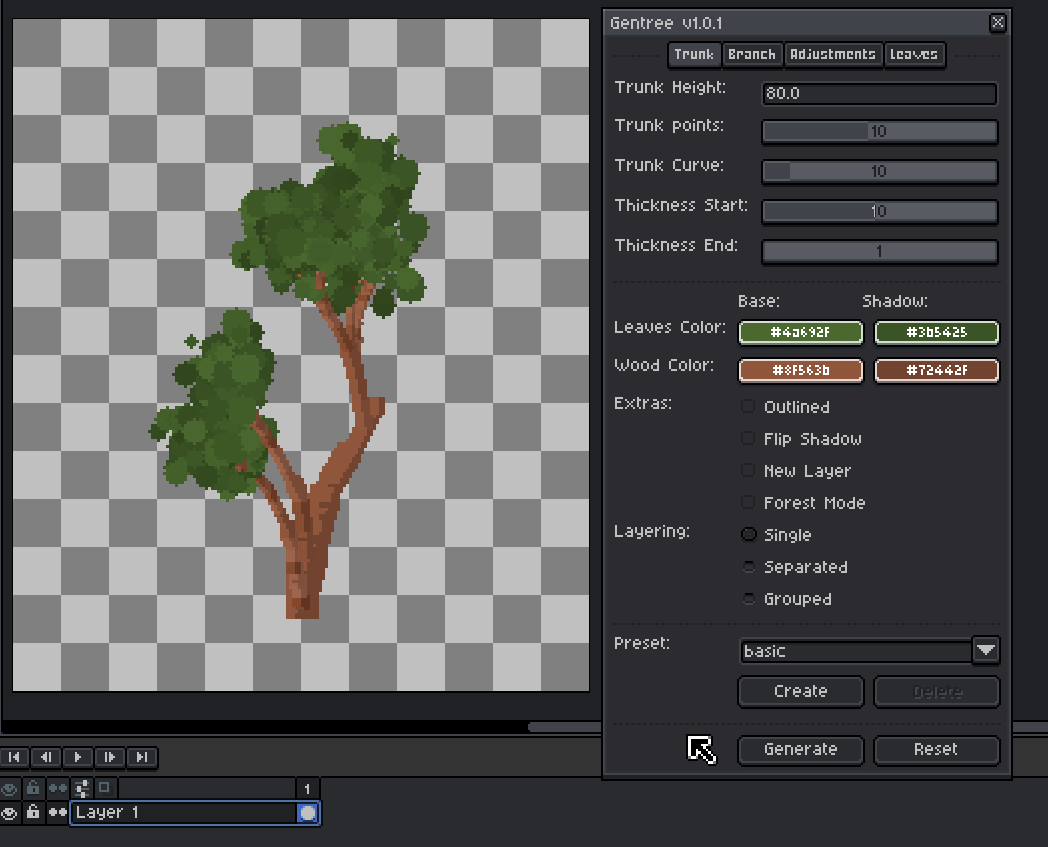Open the Preset dropdown arrow
This screenshot has height=847, width=1048.
coord(986,651)
